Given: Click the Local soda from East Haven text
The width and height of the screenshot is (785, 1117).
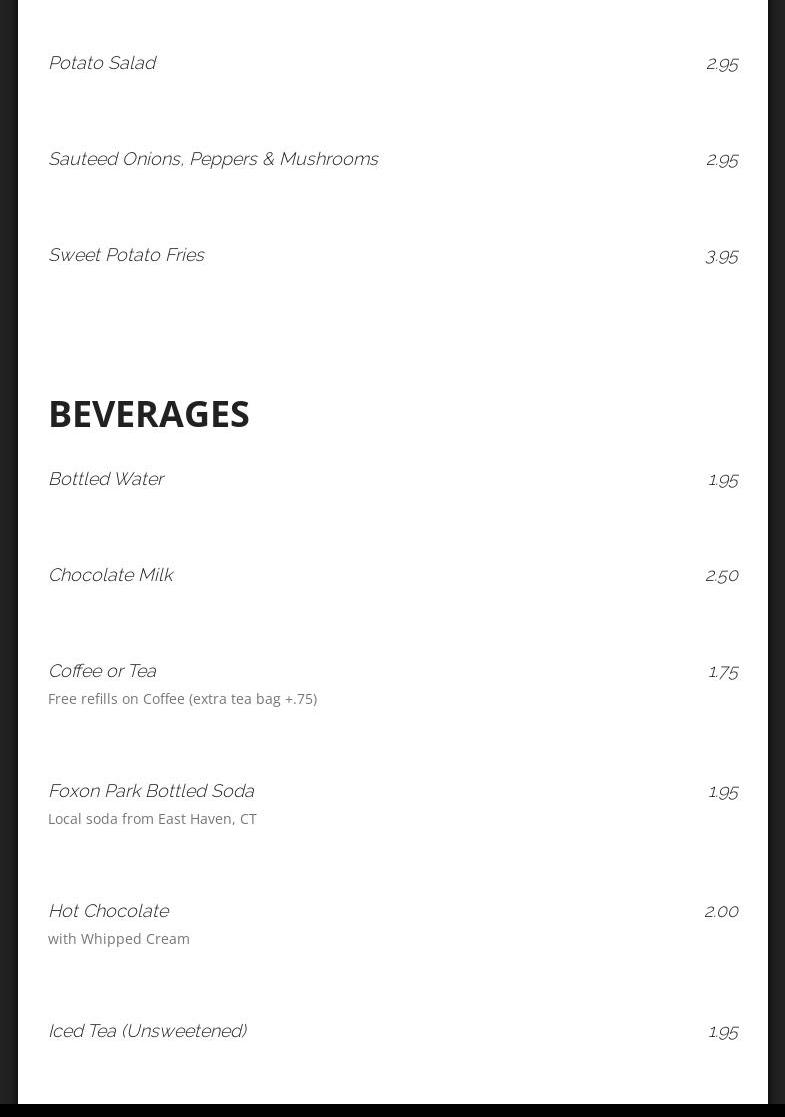Looking at the screenshot, I should tap(152, 819).
